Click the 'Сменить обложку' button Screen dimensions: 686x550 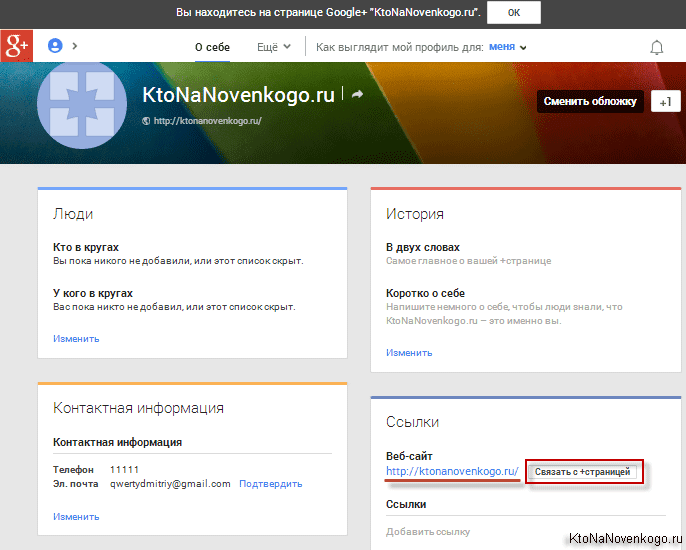[x=590, y=102]
